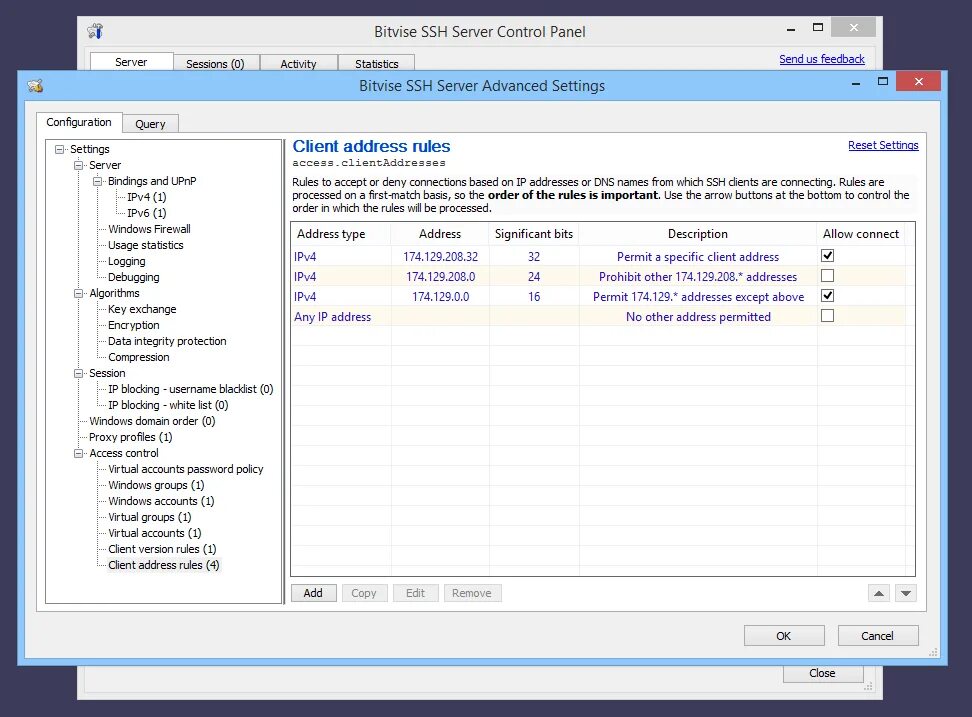Select Usage statistics in the tree

point(146,245)
